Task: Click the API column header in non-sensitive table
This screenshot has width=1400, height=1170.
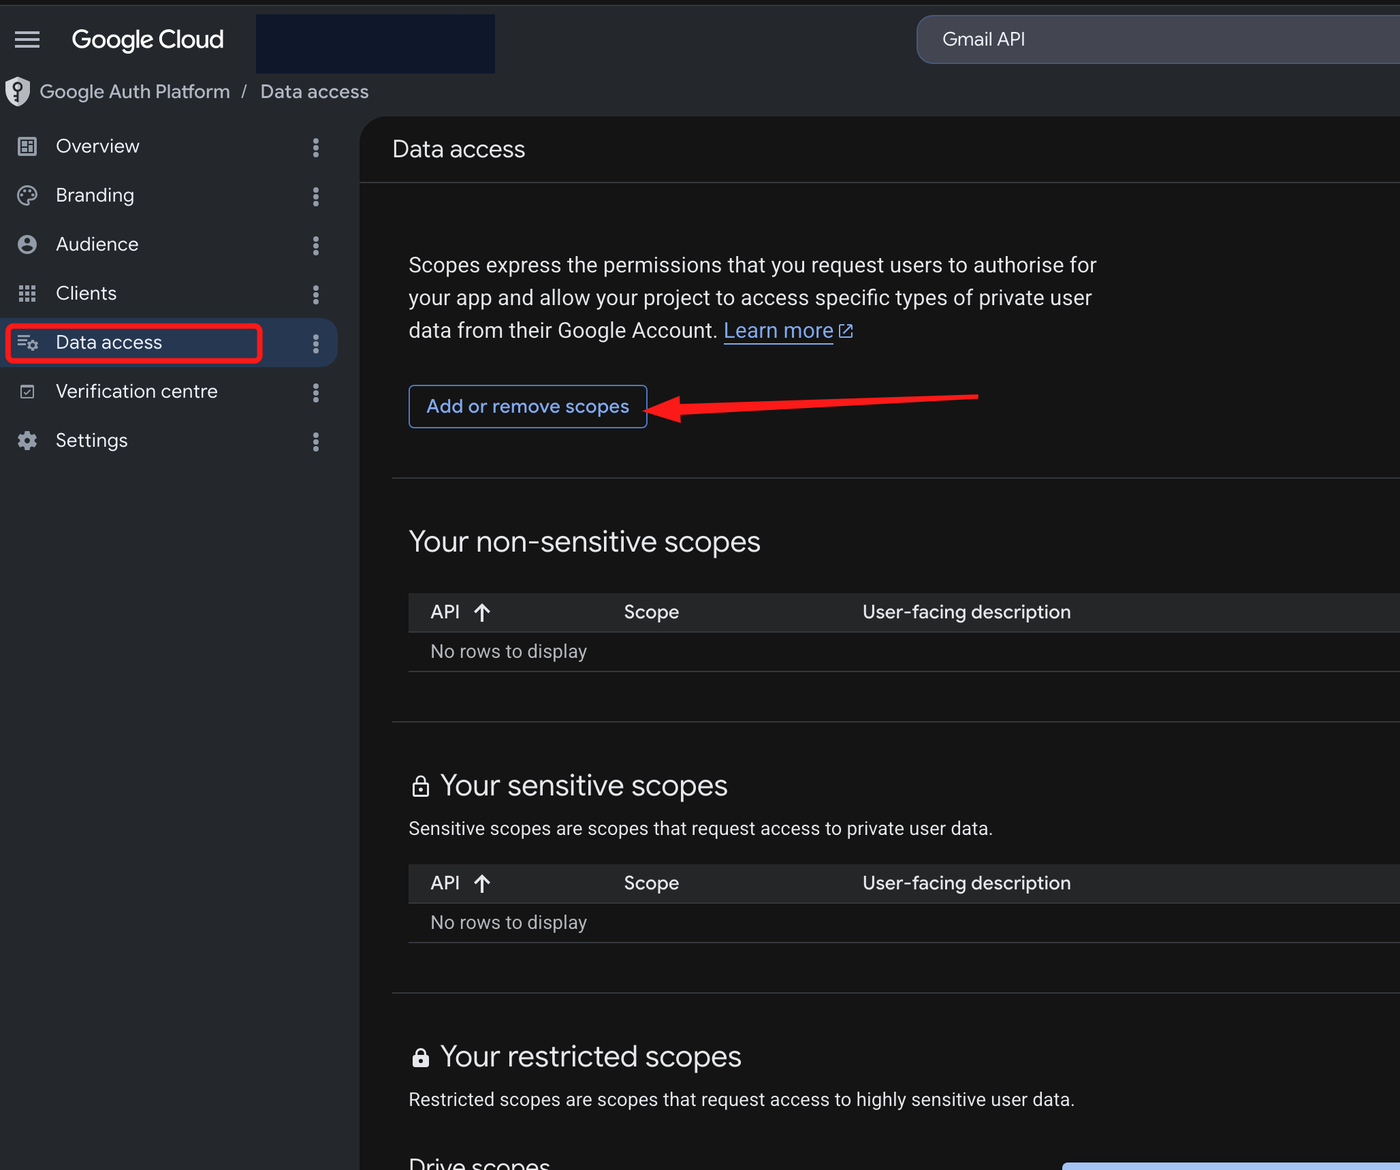Action: (x=445, y=612)
